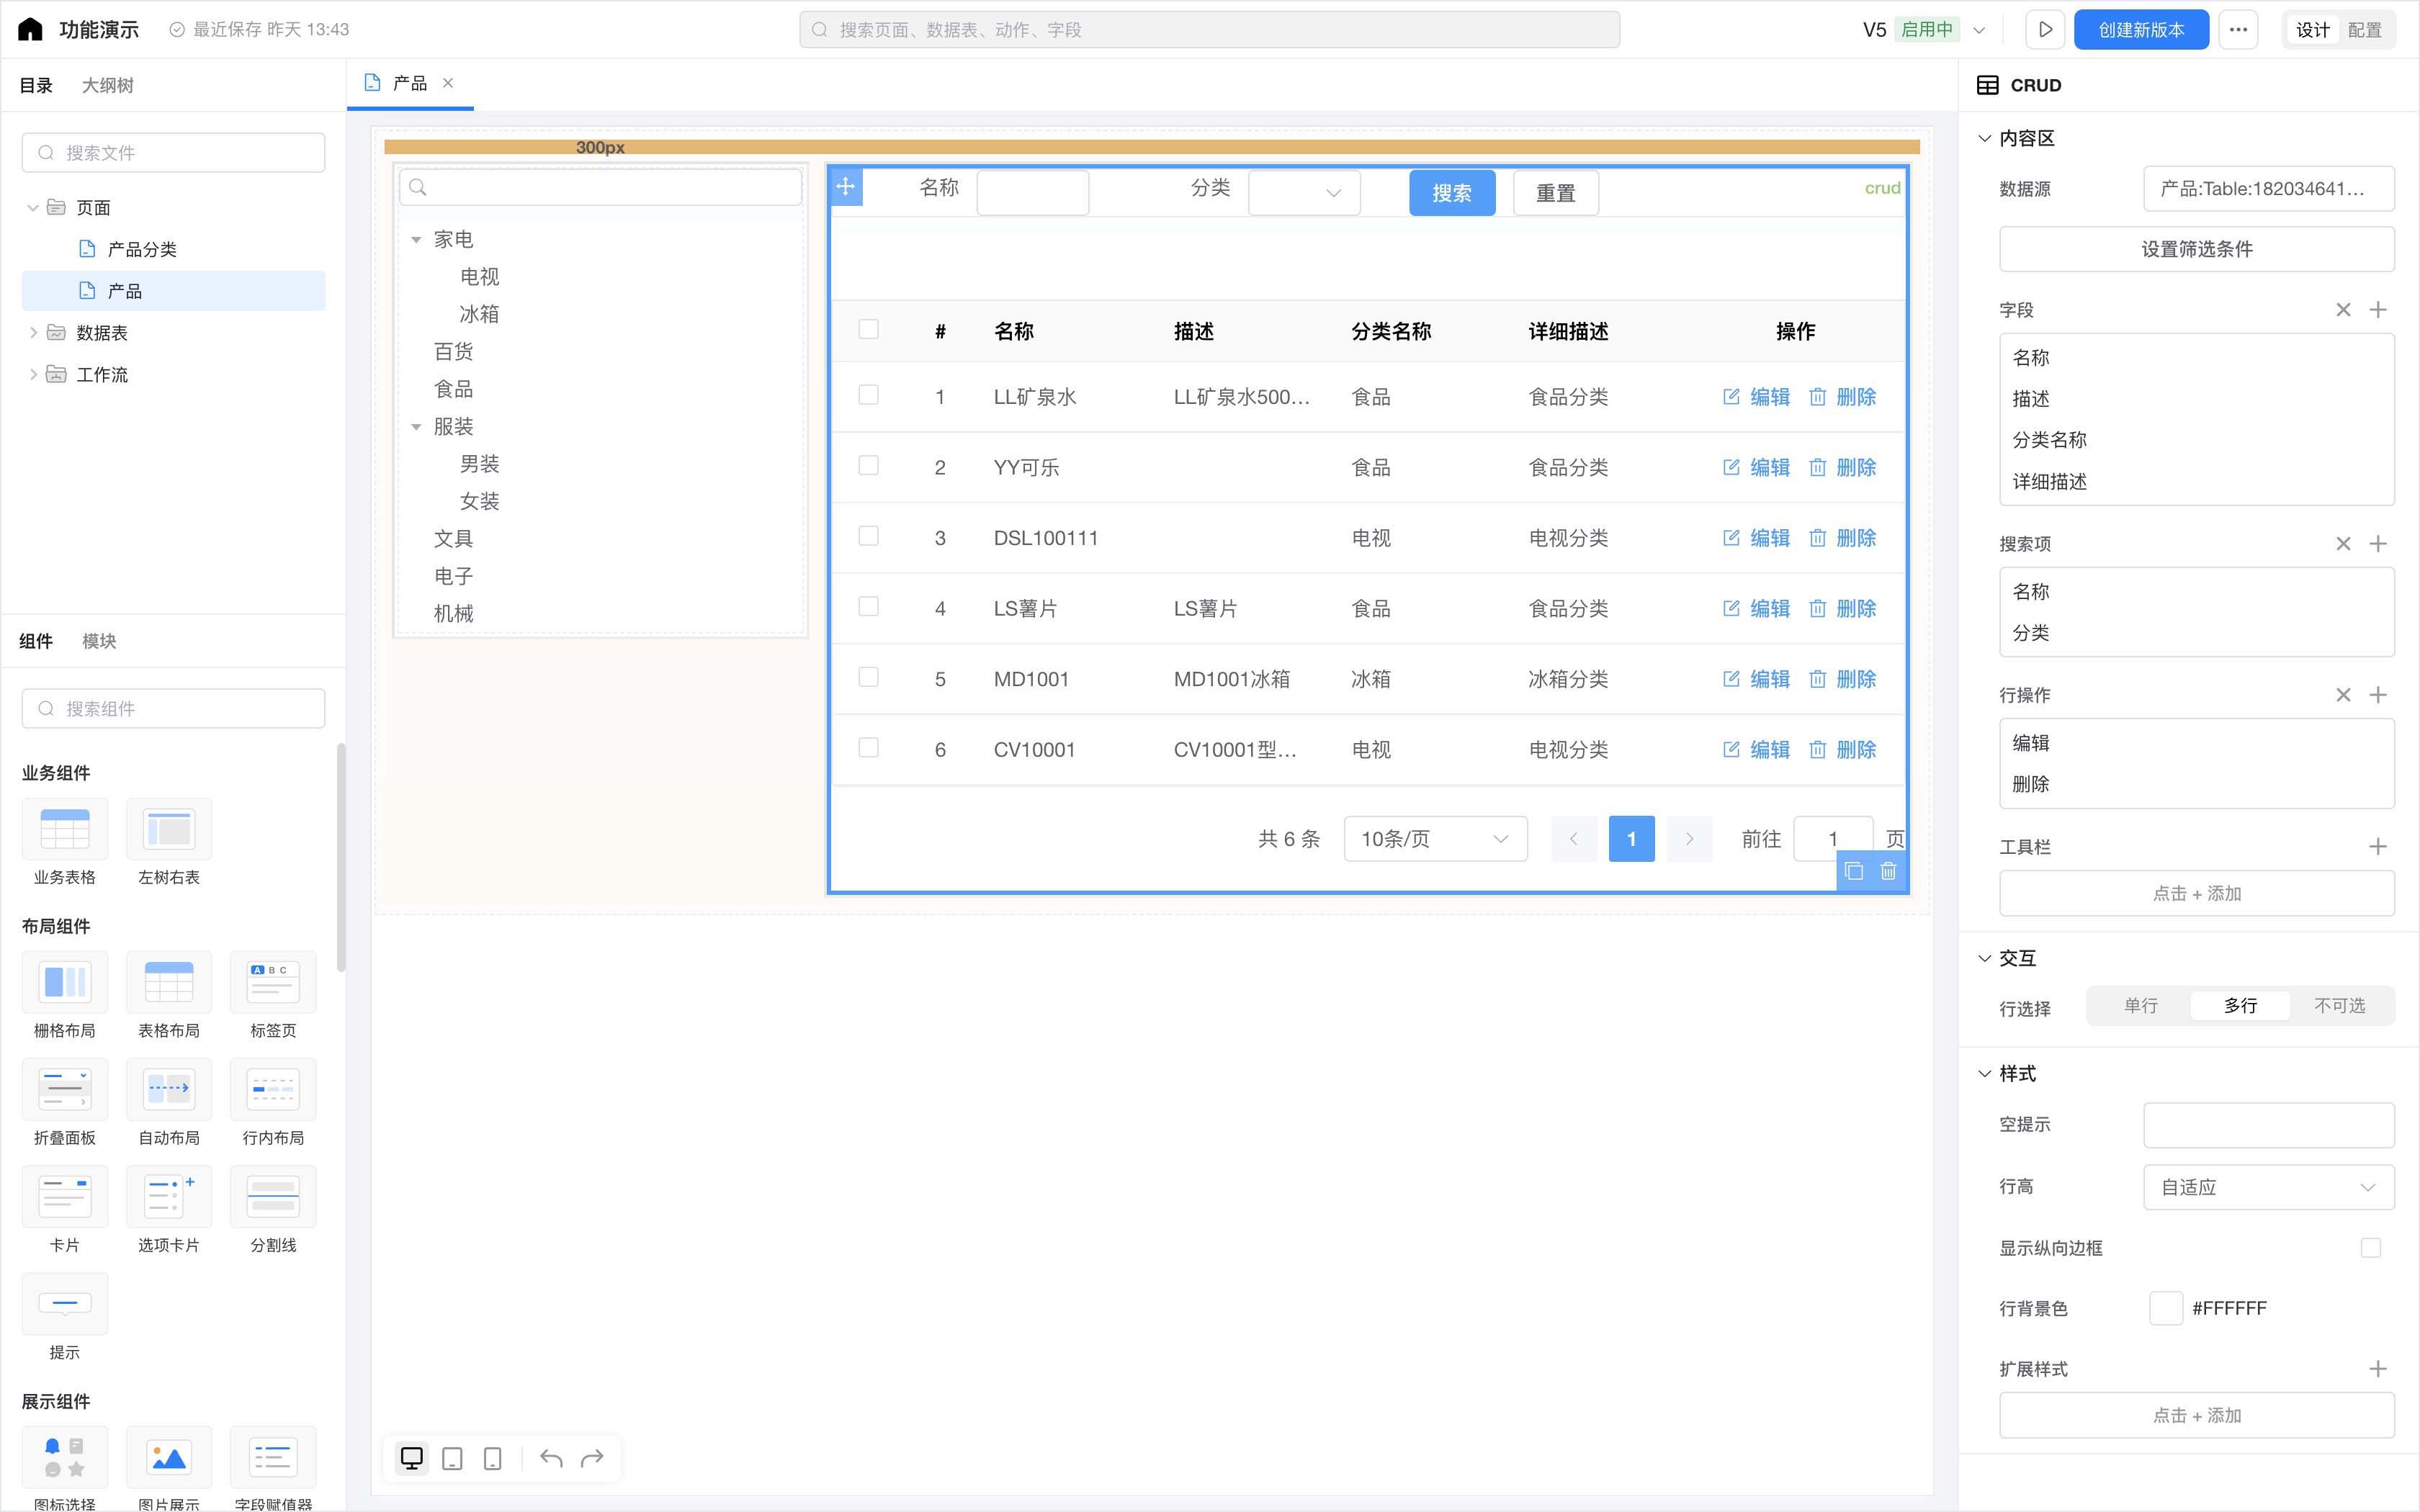Viewport: 2420px width, 1512px height.
Task: Expand the 工作流 folder
Action: point(33,375)
